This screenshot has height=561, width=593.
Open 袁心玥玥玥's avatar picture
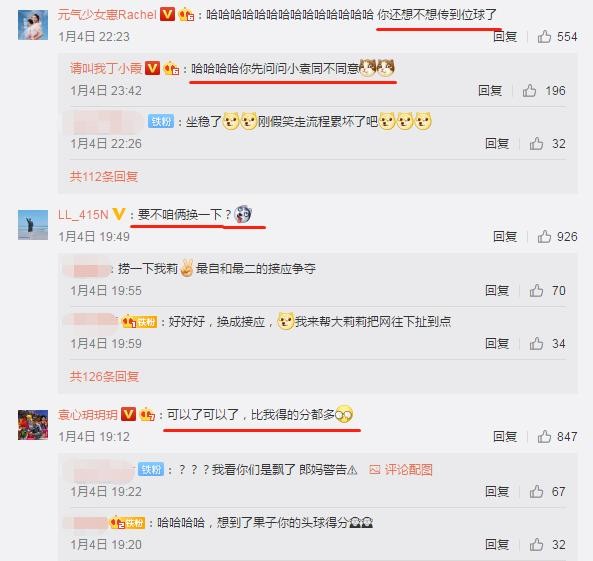[33, 425]
